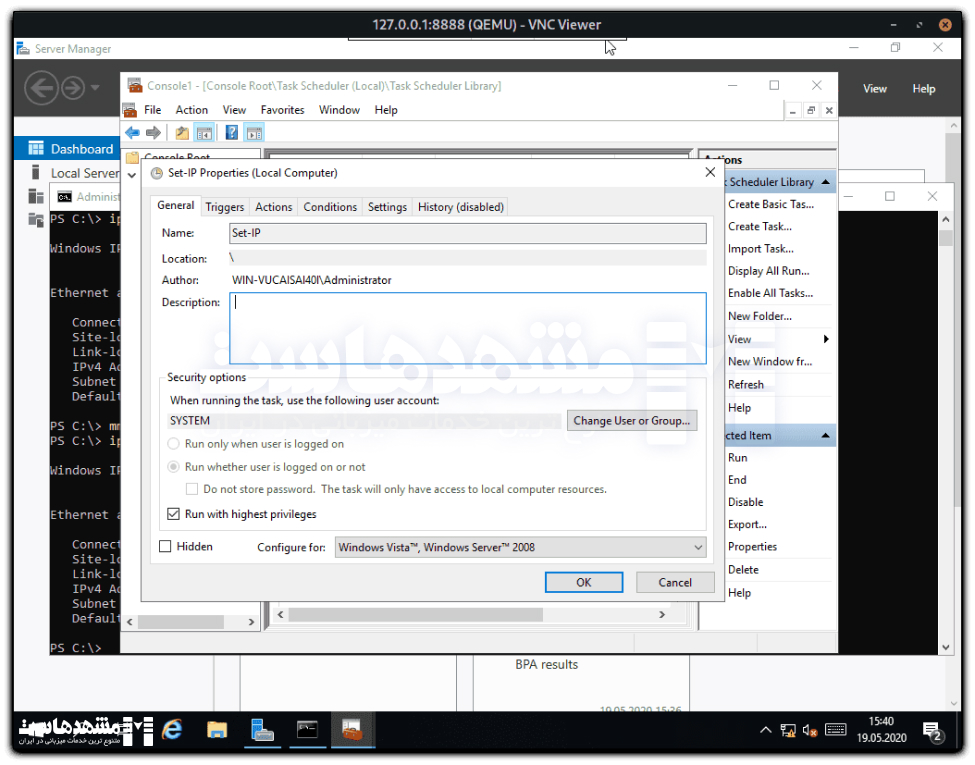
Task: Collapse the Task Scheduler Library actions section
Action: pyautogui.click(x=825, y=182)
